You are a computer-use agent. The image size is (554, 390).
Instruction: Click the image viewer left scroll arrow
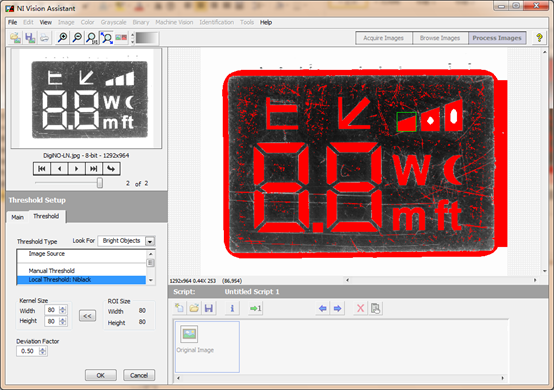tap(347, 280)
